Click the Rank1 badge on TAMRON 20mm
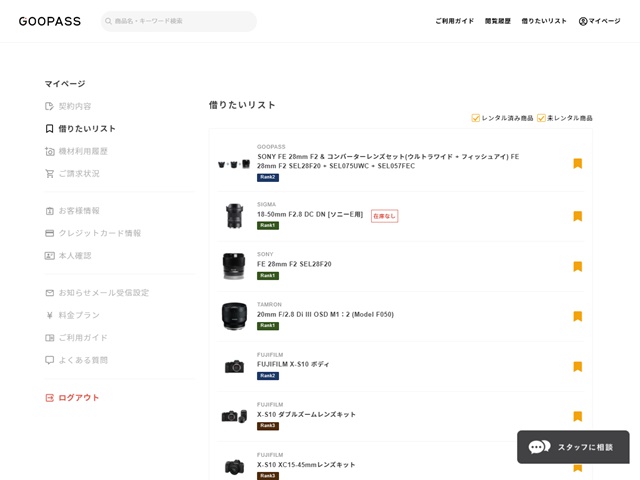The height and width of the screenshot is (480, 640). [x=268, y=326]
